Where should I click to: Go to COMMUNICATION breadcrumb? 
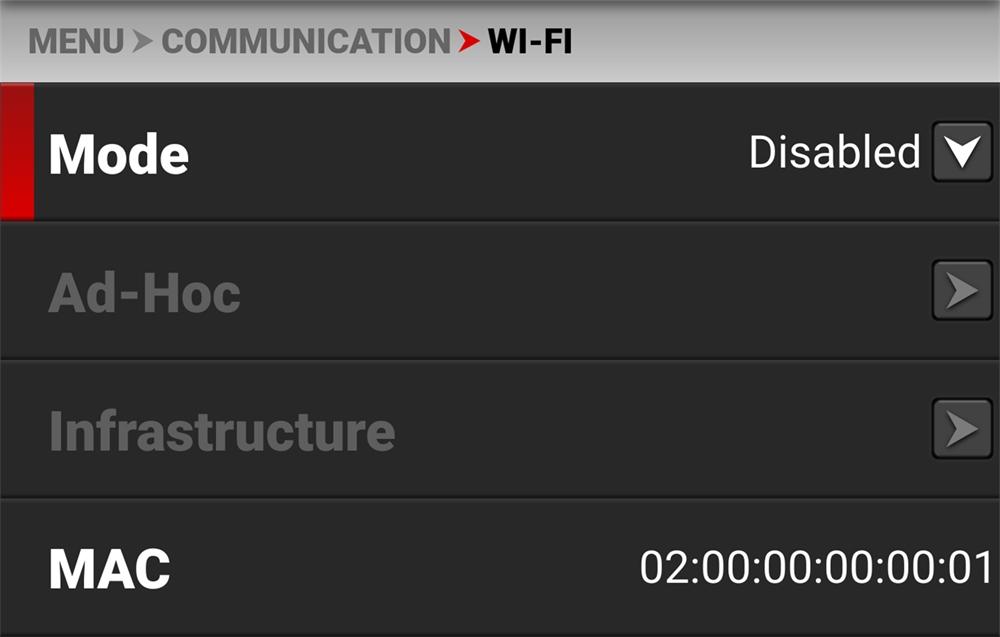pyautogui.click(x=306, y=41)
